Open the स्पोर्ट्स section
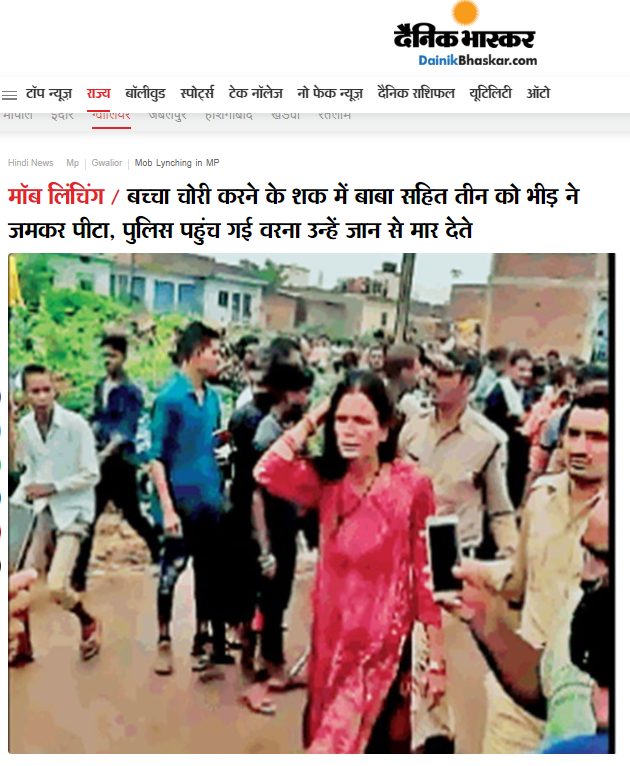The width and height of the screenshot is (630, 766). (x=197, y=93)
